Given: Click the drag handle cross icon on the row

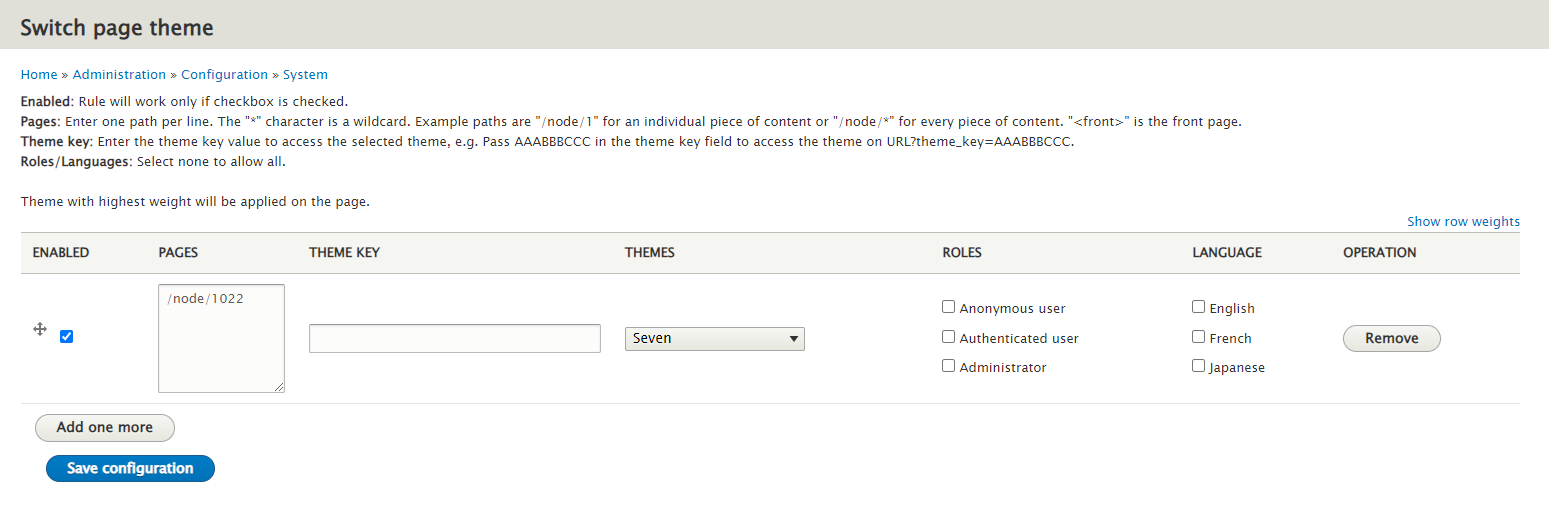Looking at the screenshot, I should (x=40, y=329).
